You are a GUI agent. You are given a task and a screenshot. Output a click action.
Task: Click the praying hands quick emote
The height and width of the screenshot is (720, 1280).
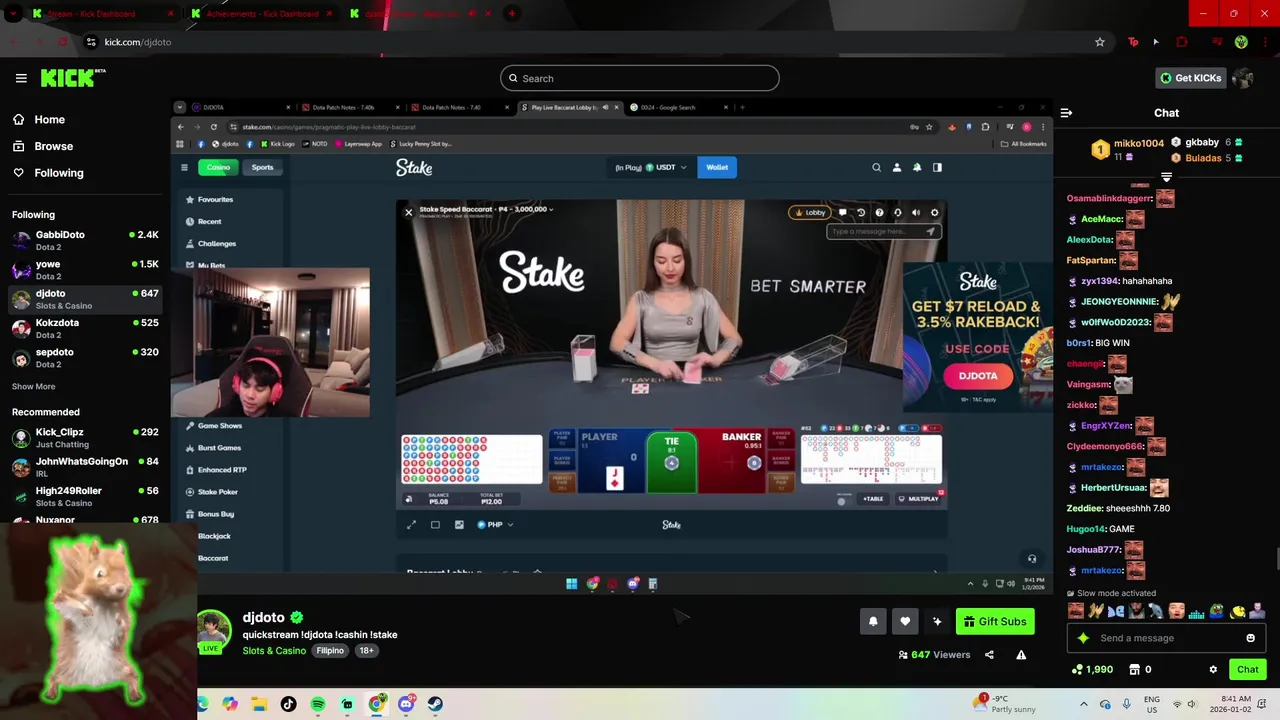1096,611
